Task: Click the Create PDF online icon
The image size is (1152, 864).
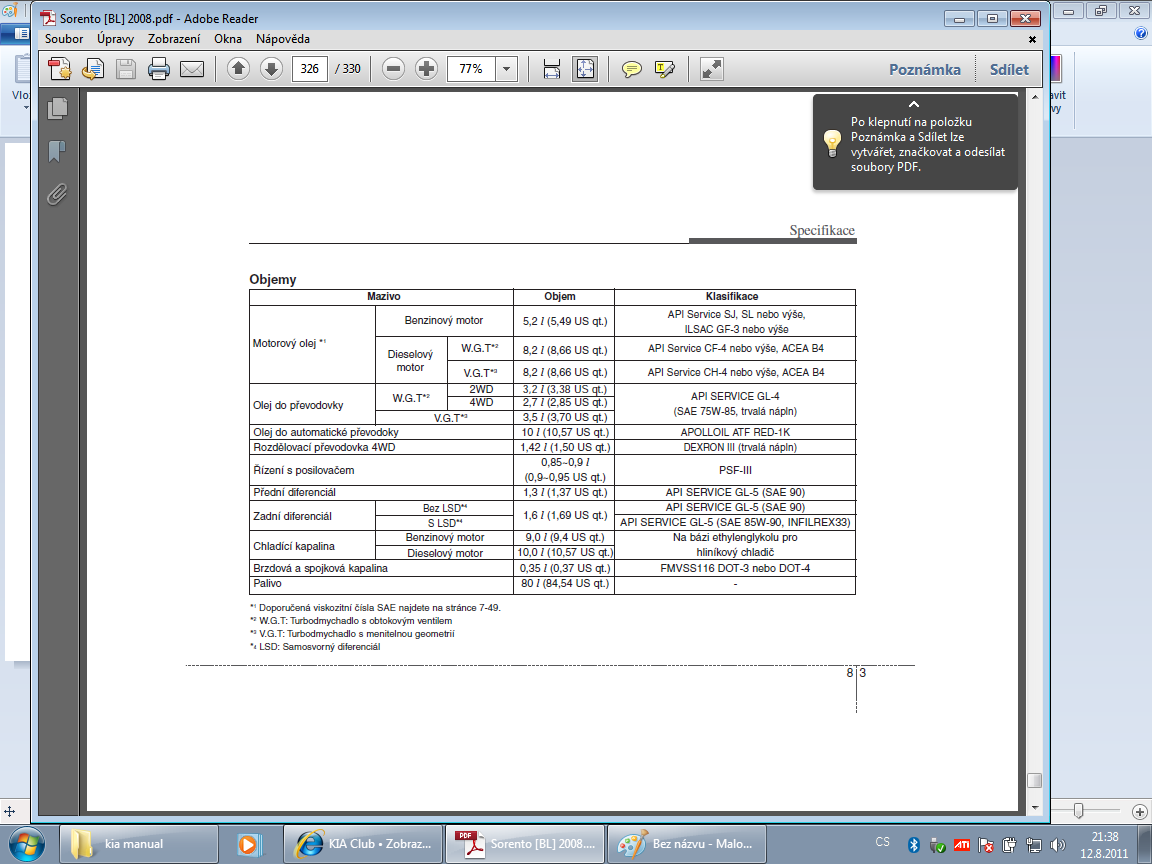Action: (x=60, y=69)
